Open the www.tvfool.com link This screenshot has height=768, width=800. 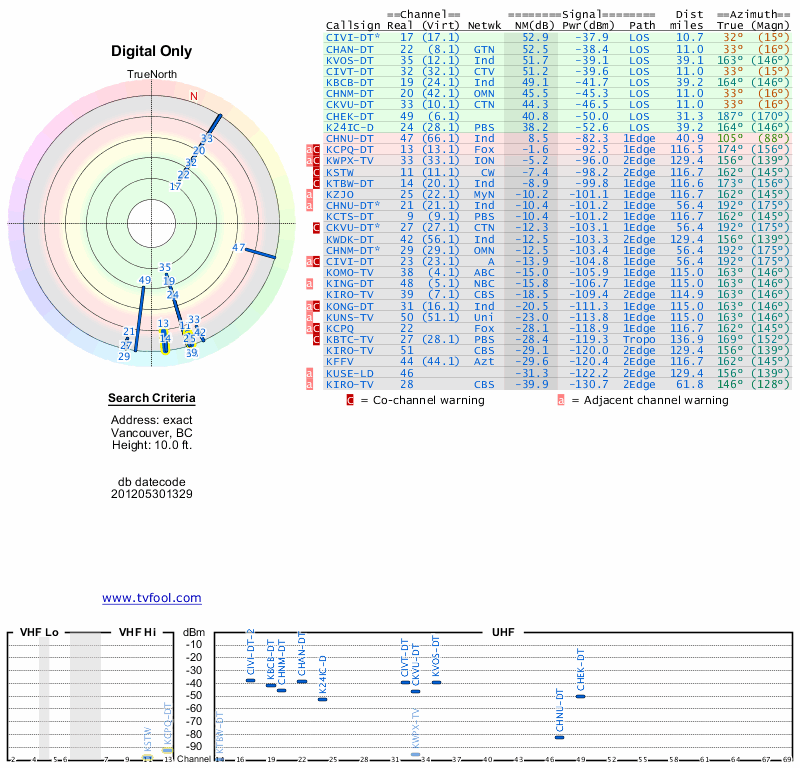click(152, 598)
